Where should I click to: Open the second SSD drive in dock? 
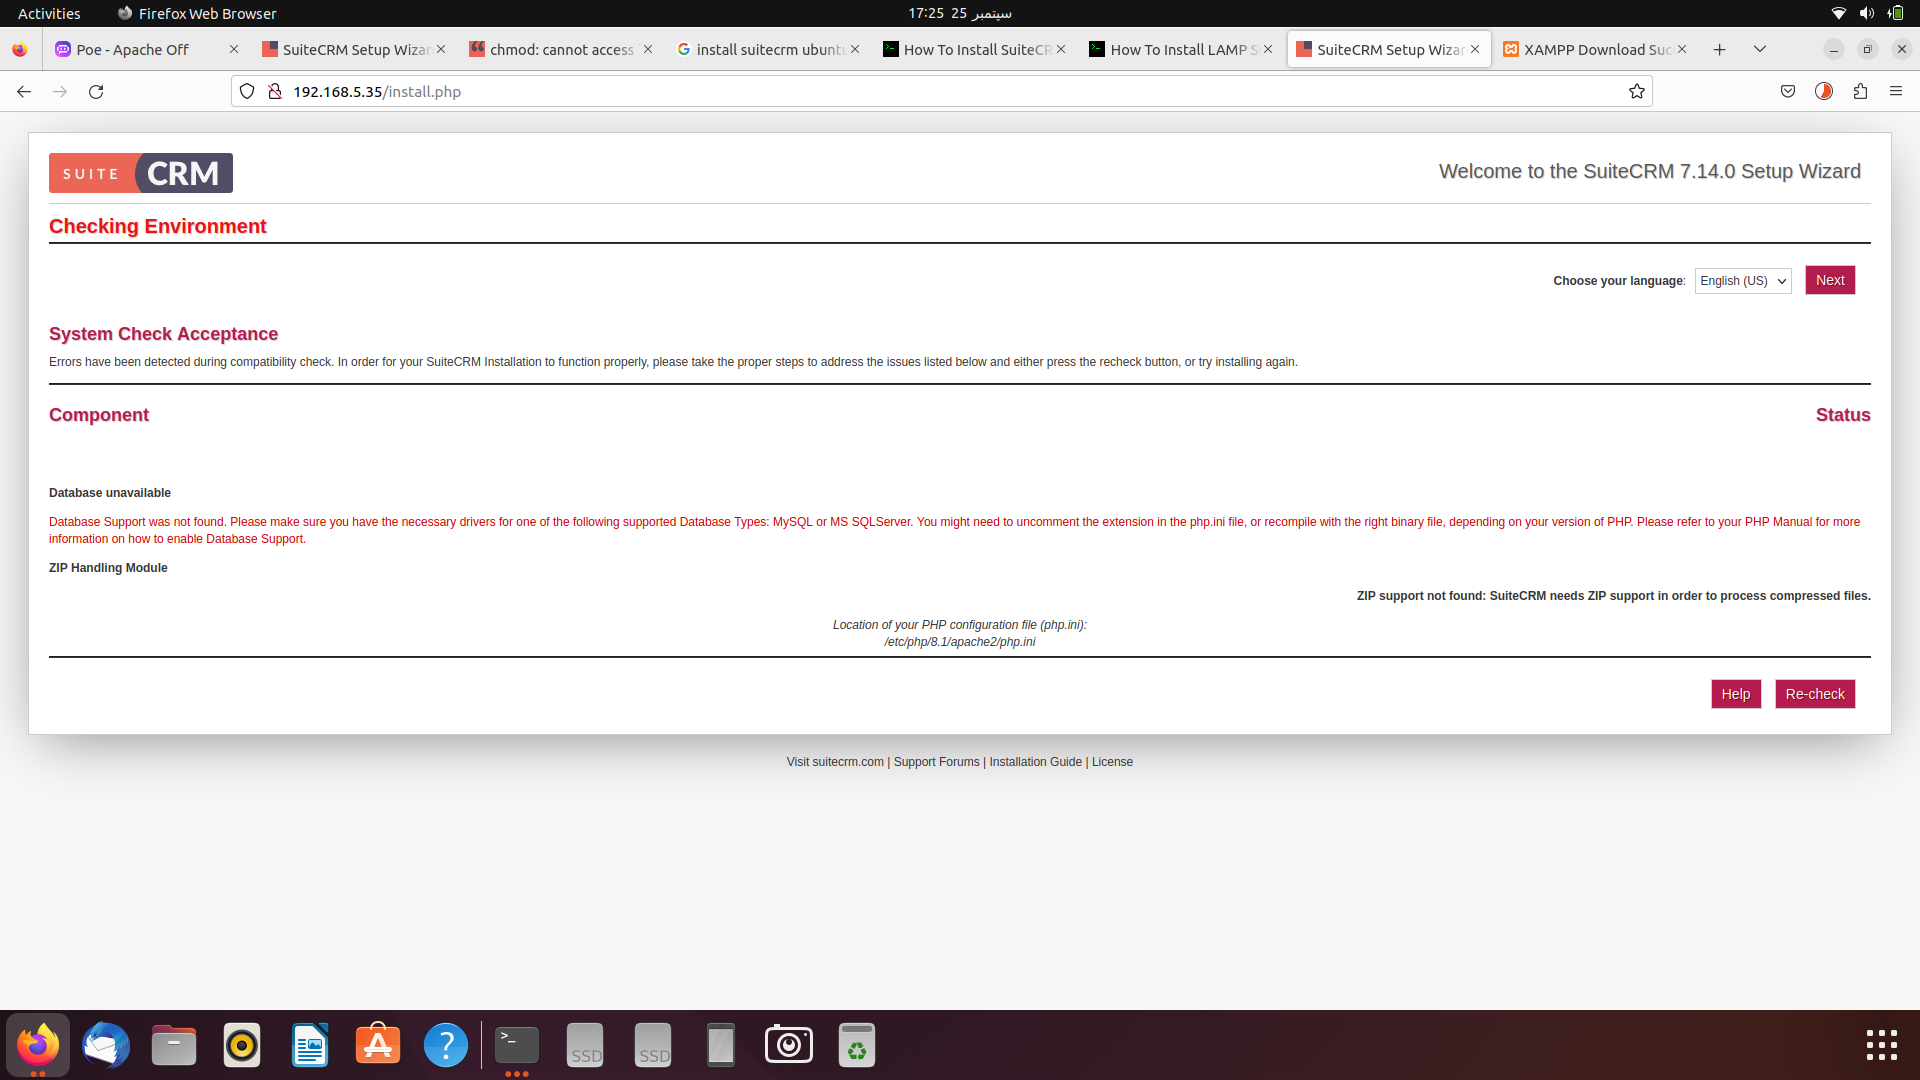(653, 1045)
